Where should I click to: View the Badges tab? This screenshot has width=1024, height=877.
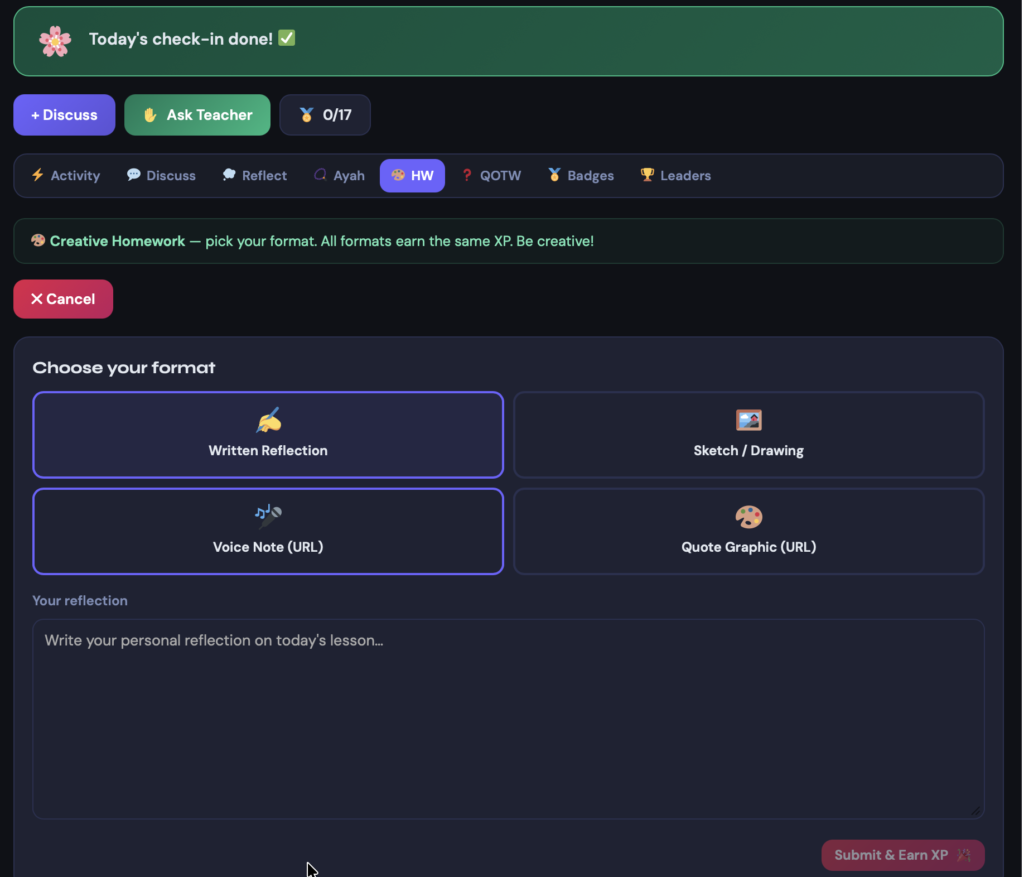[581, 176]
